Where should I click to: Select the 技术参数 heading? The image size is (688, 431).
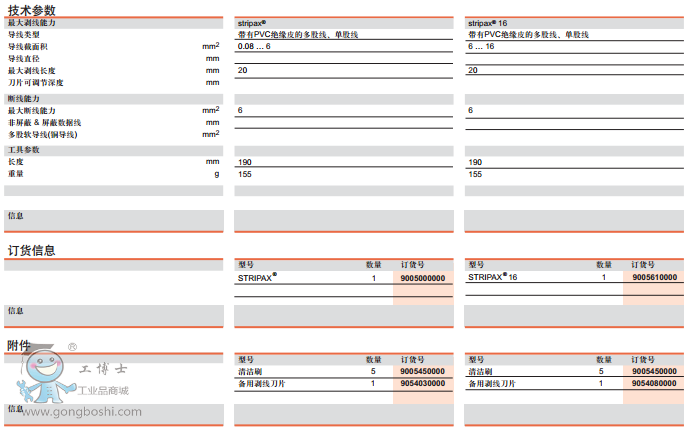(31, 9)
